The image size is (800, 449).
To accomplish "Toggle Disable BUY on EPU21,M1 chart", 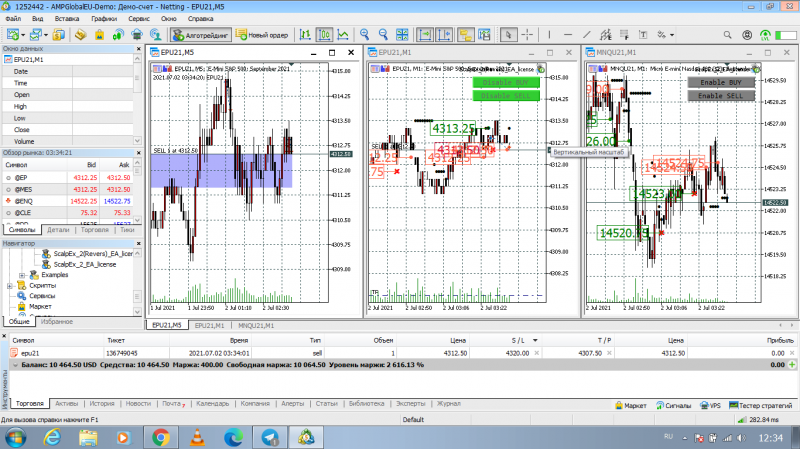I will click(x=506, y=82).
